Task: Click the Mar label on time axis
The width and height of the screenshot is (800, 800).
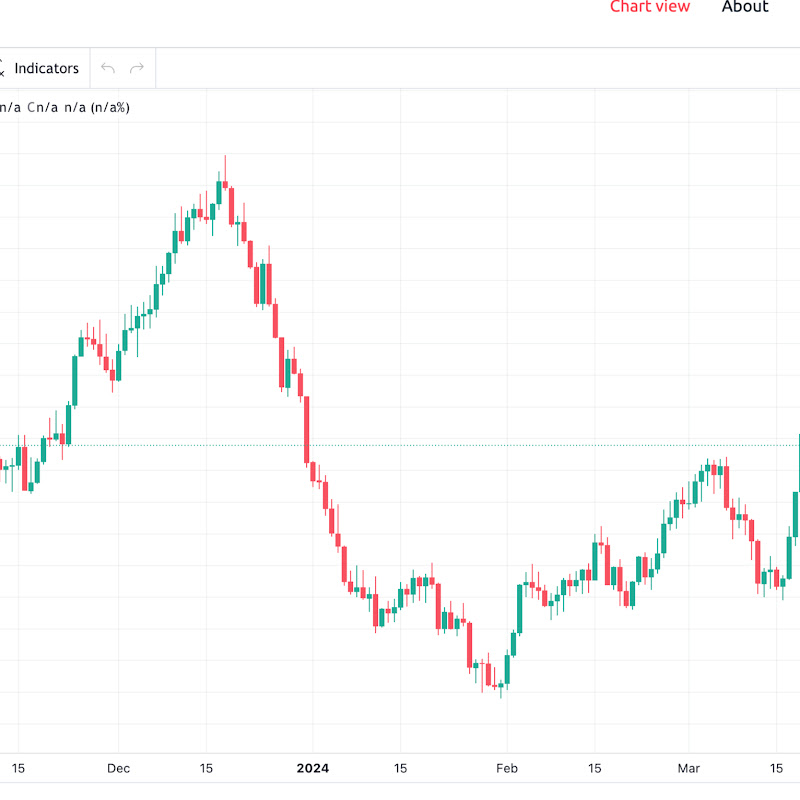Action: click(687, 768)
